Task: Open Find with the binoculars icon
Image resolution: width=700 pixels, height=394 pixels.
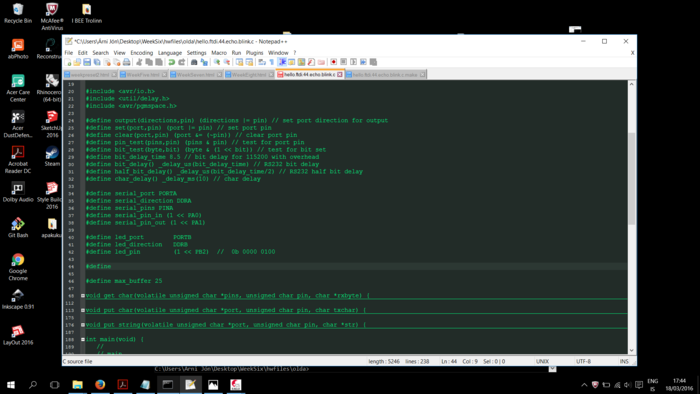Action: pyautogui.click(x=194, y=62)
